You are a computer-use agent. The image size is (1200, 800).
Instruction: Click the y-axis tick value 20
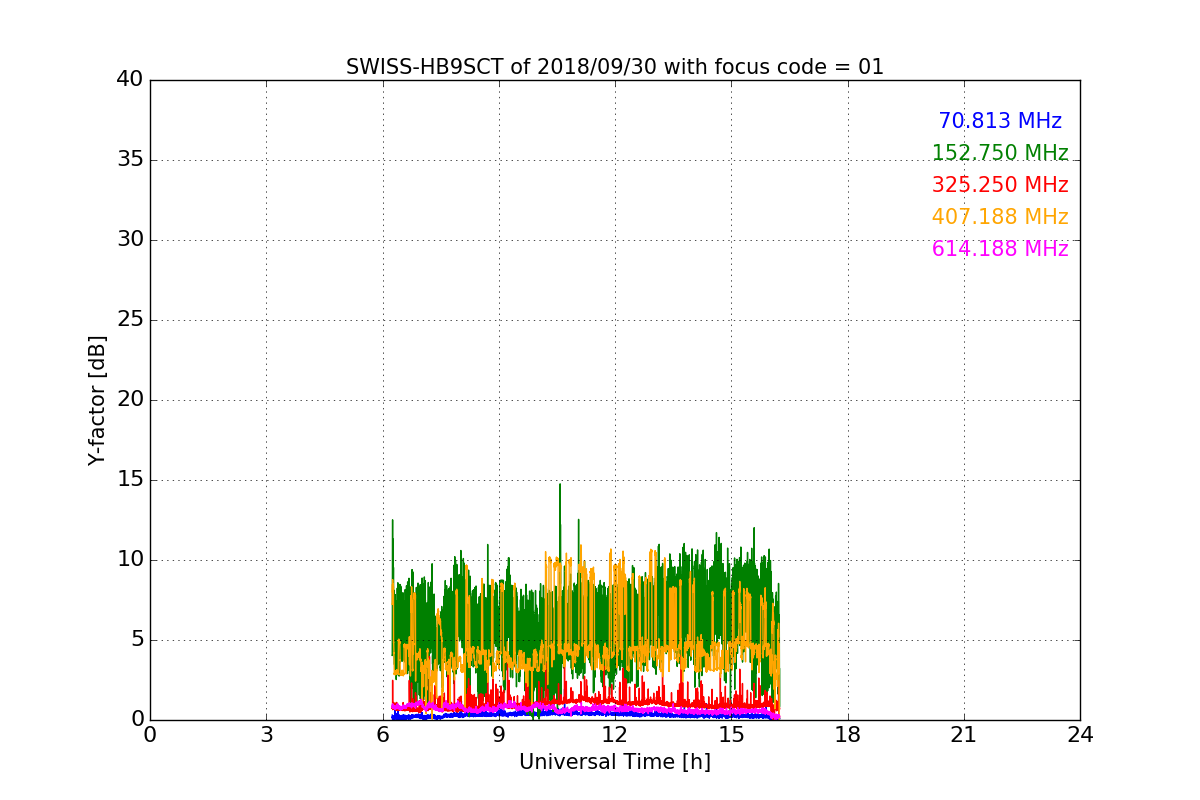pos(130,400)
